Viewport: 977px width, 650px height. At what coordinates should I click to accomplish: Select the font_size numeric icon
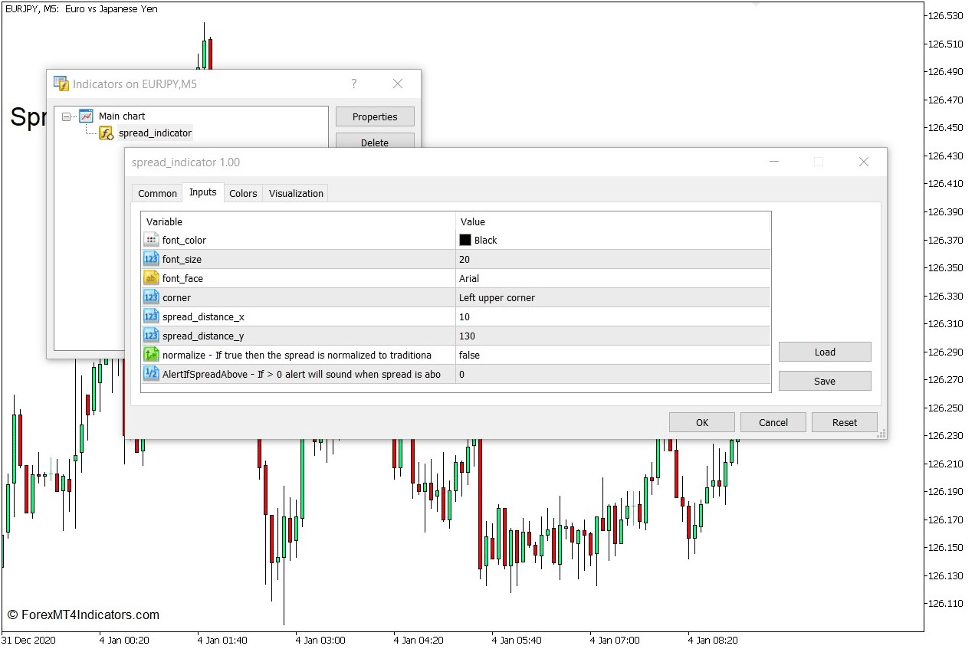pyautogui.click(x=151, y=259)
